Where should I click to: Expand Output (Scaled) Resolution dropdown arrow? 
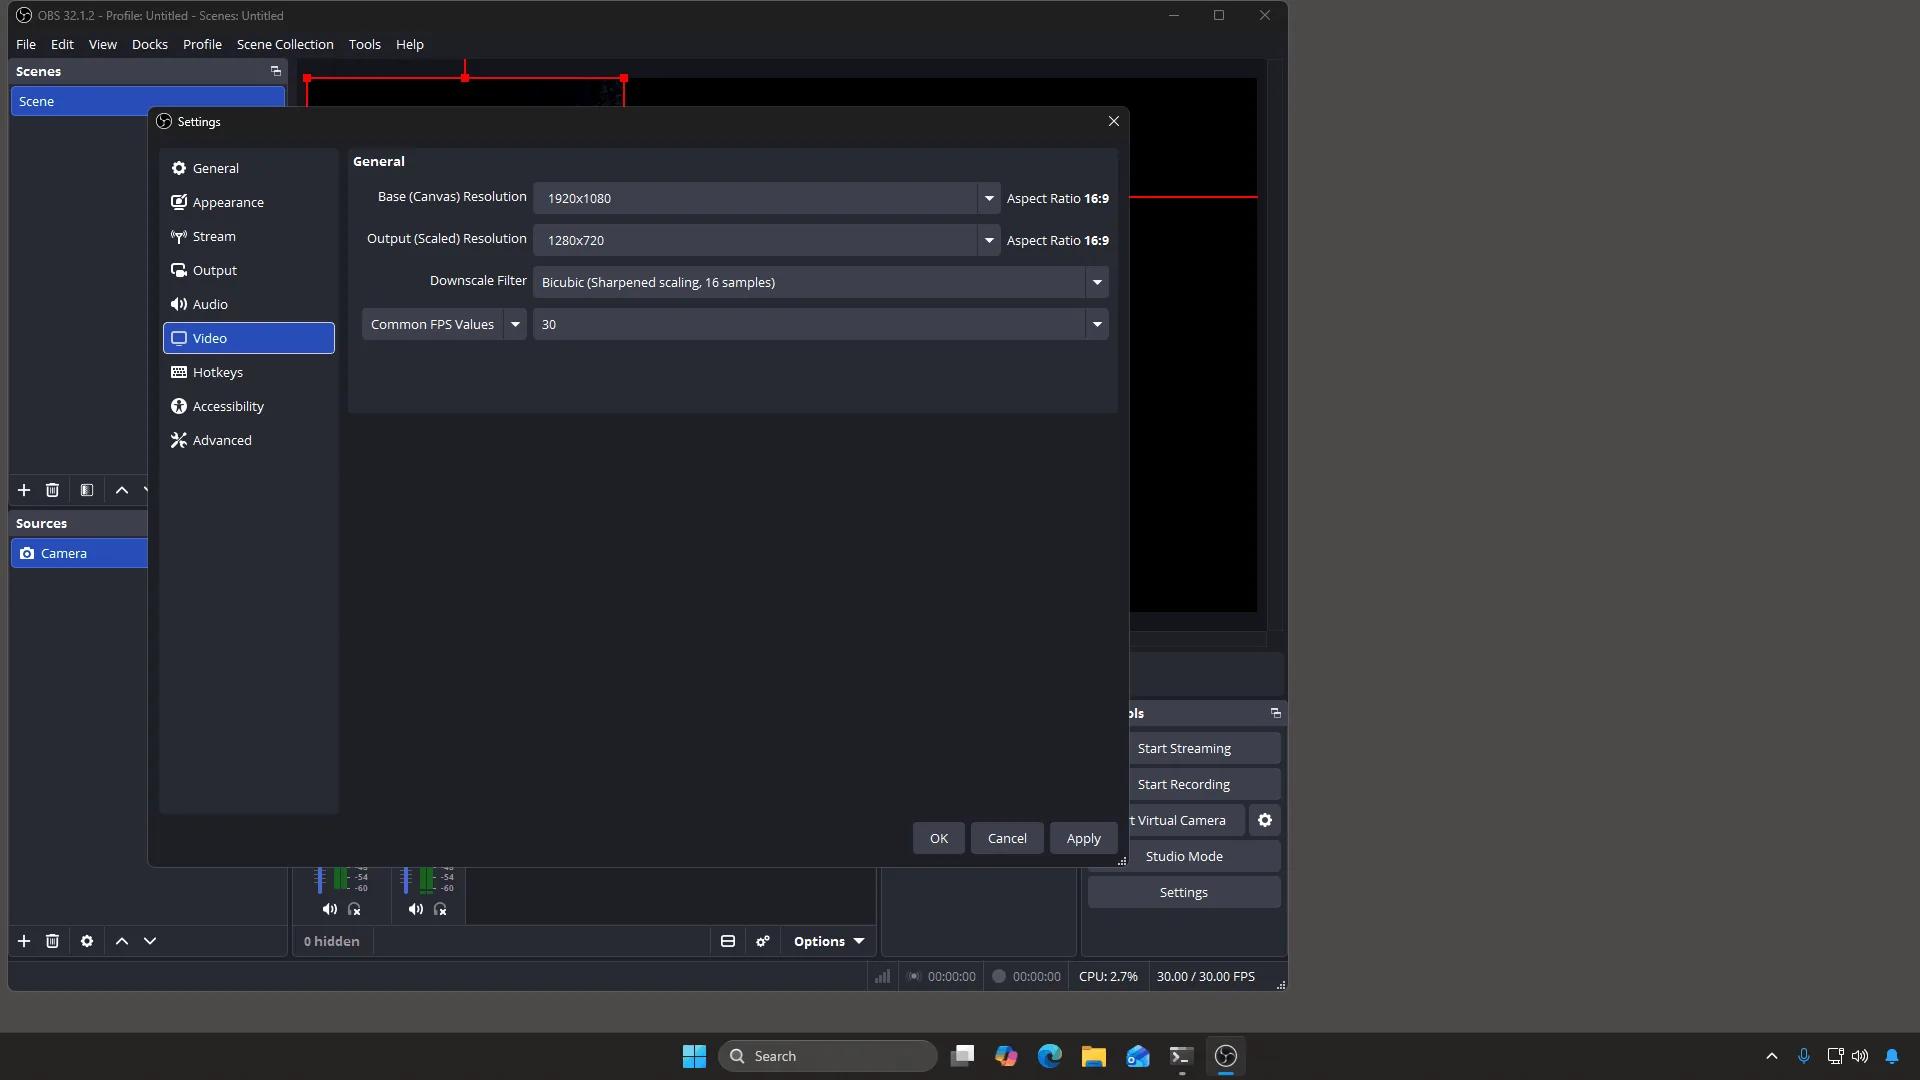989,240
